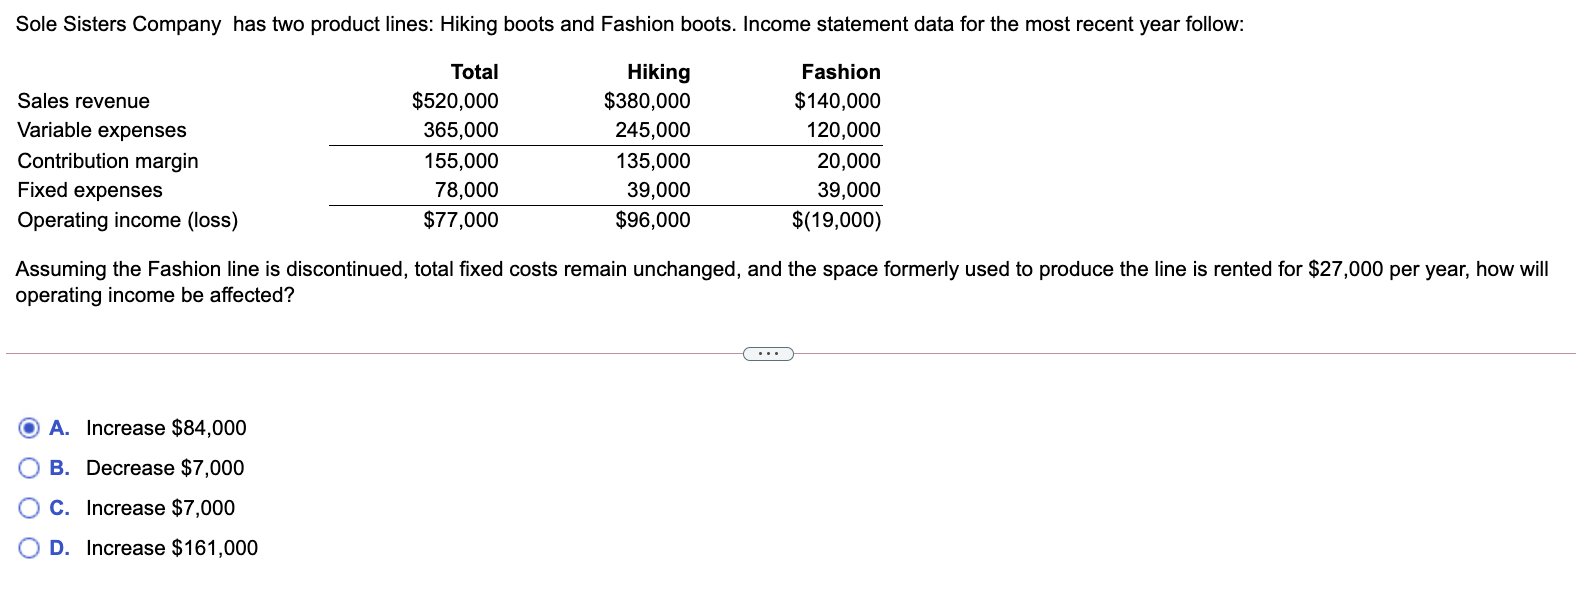
Task: Click the Fixed expenses row label
Action: [90, 190]
